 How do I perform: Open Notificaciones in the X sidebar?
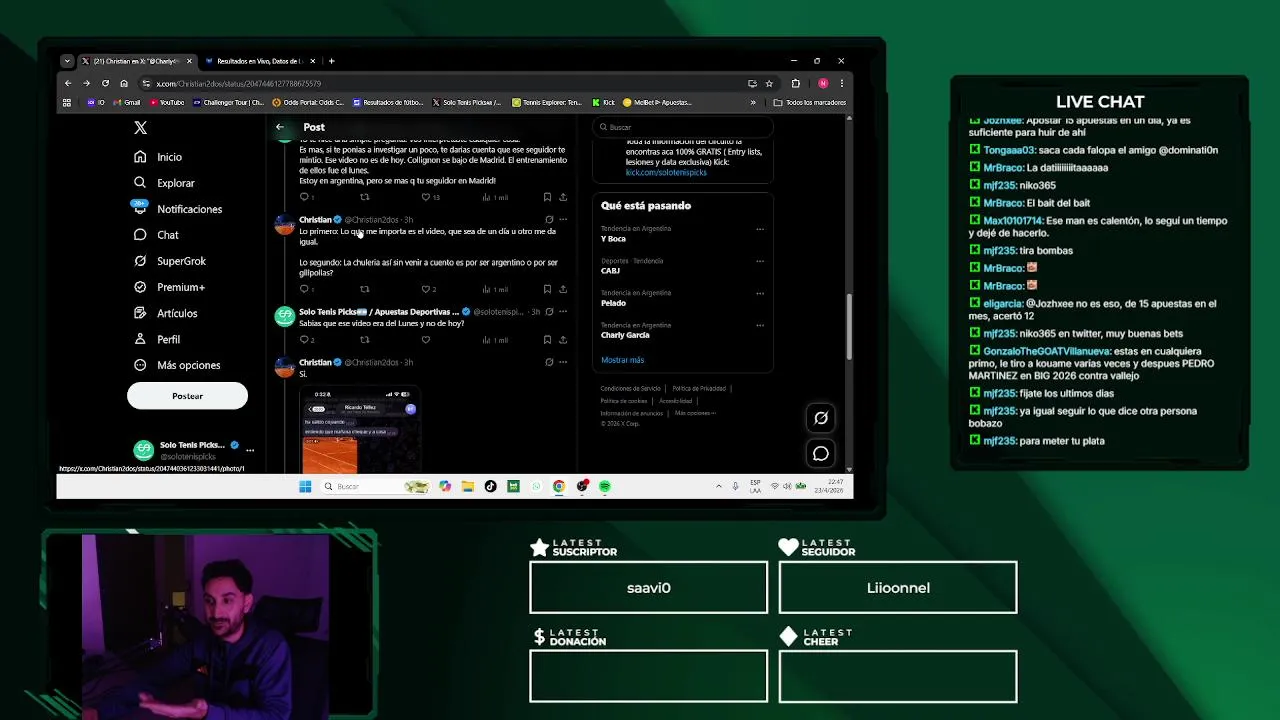pos(178,209)
